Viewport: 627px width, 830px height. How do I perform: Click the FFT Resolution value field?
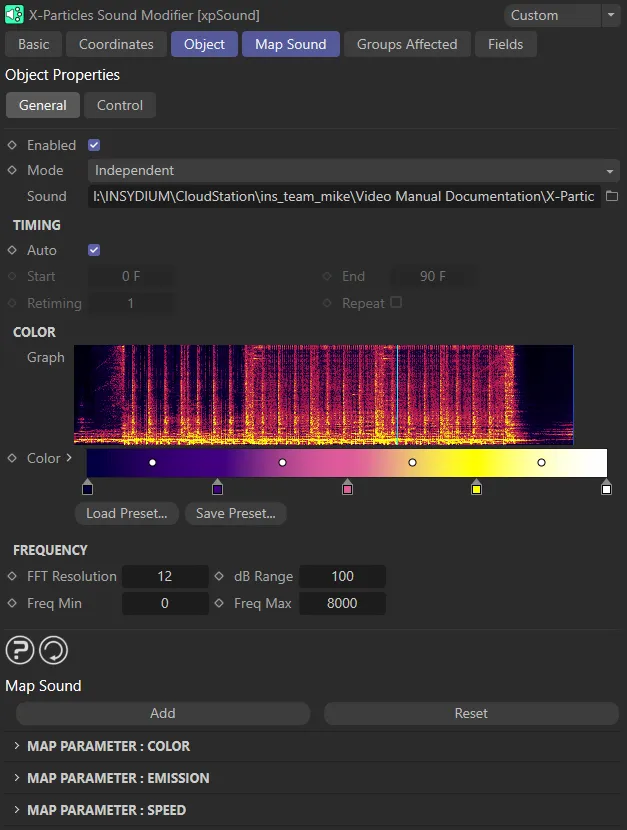[x=165, y=576]
